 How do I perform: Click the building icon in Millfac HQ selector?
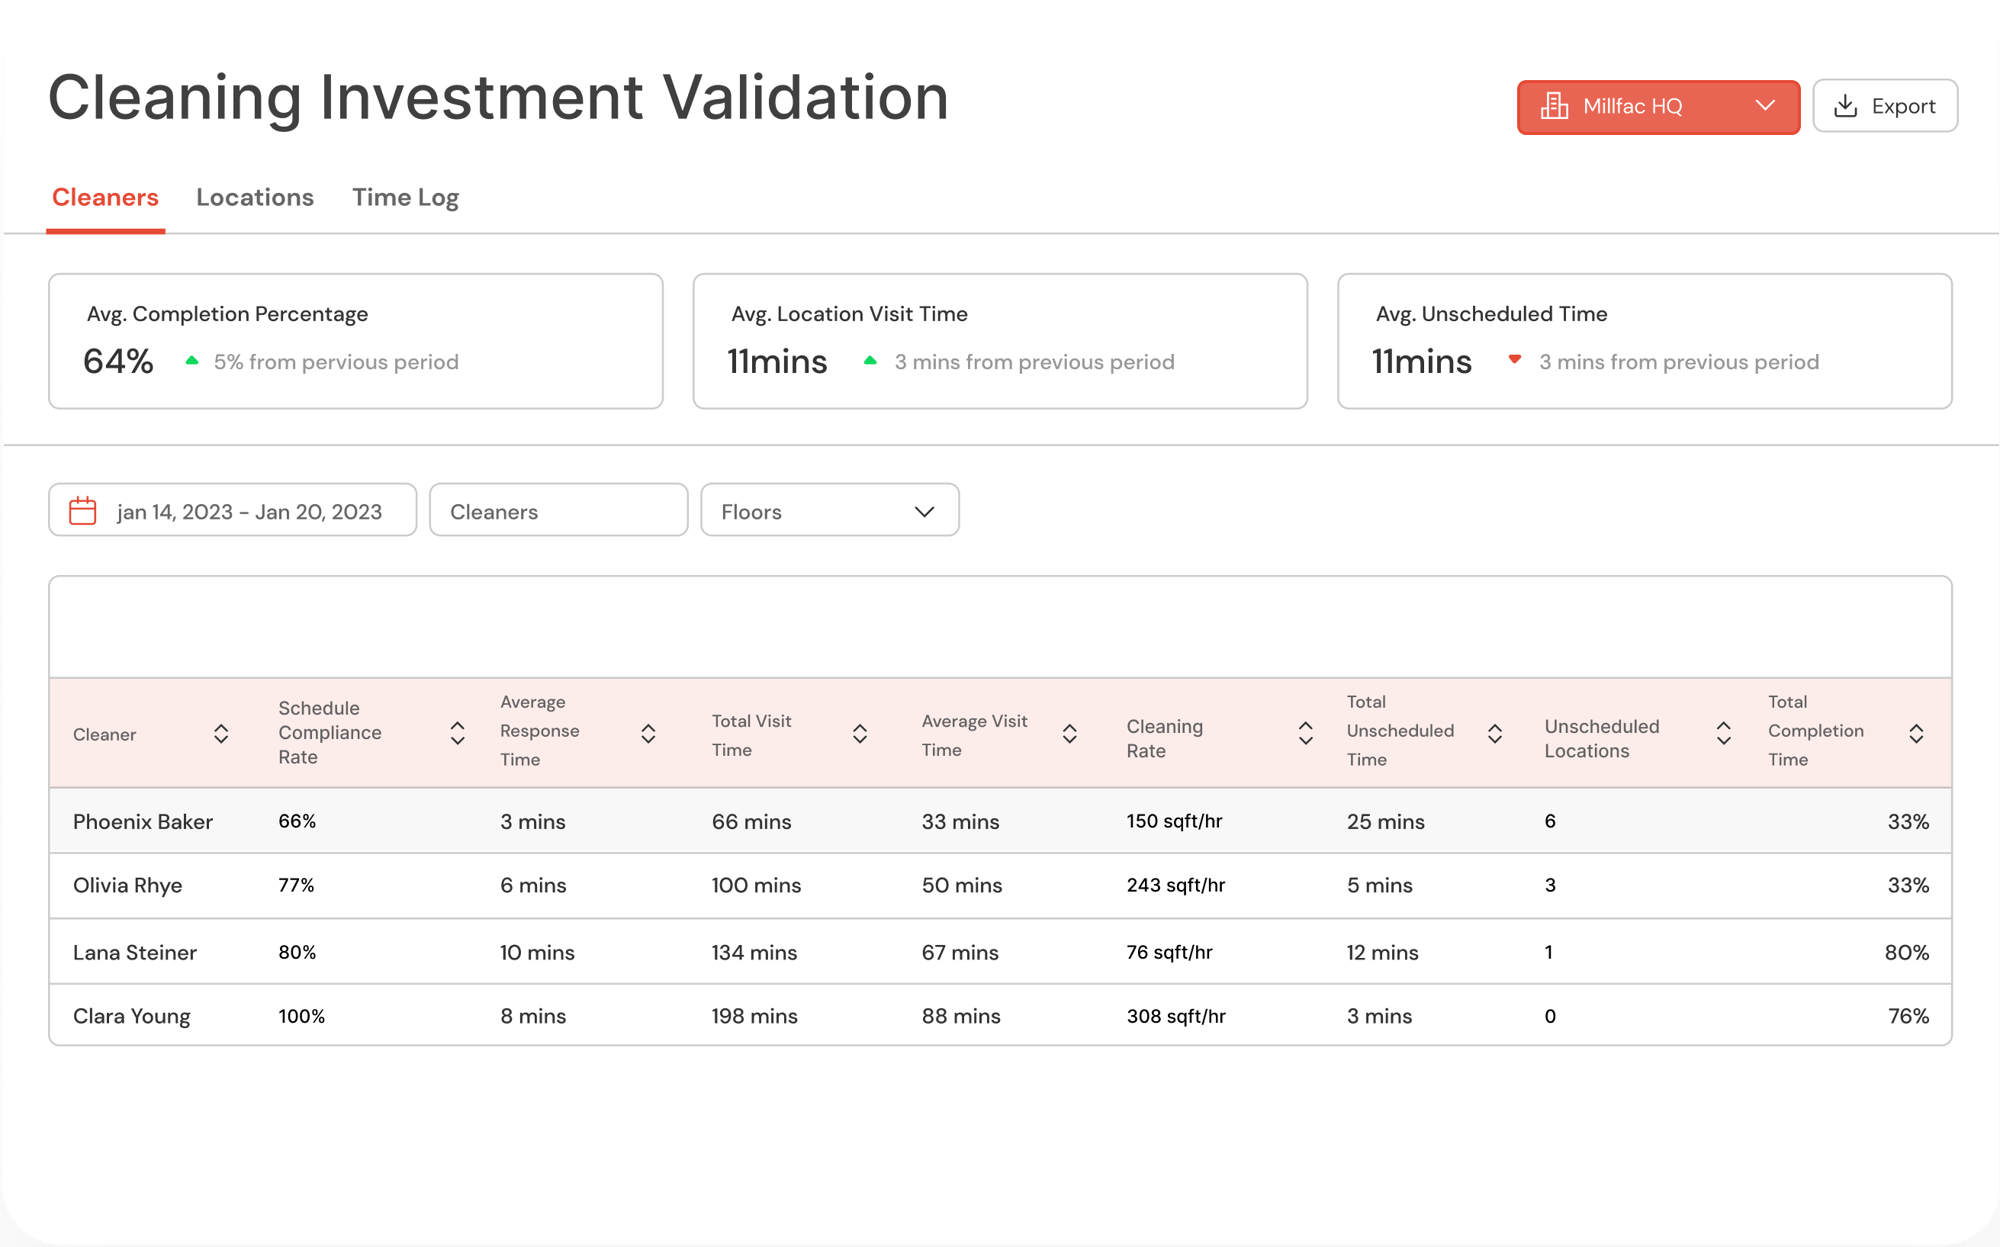[1554, 106]
